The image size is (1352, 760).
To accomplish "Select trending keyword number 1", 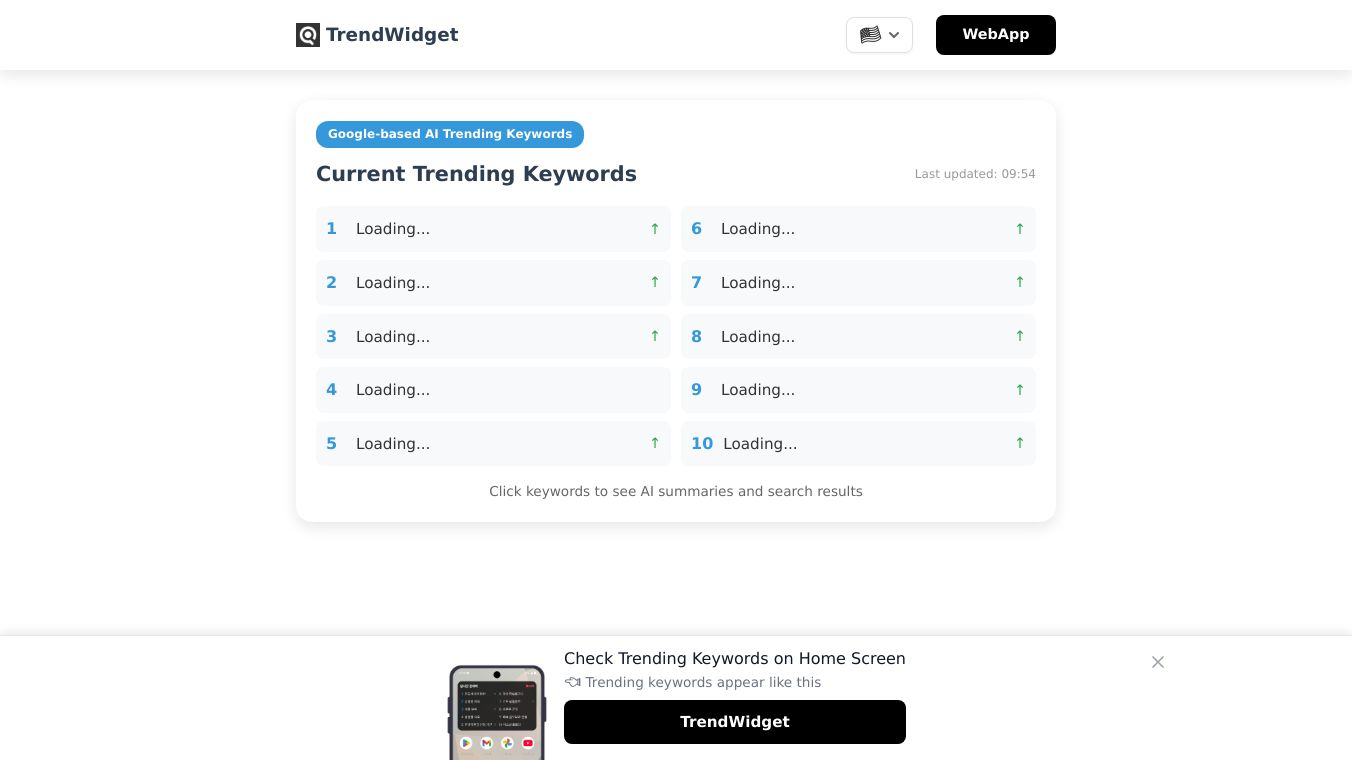I will (493, 229).
